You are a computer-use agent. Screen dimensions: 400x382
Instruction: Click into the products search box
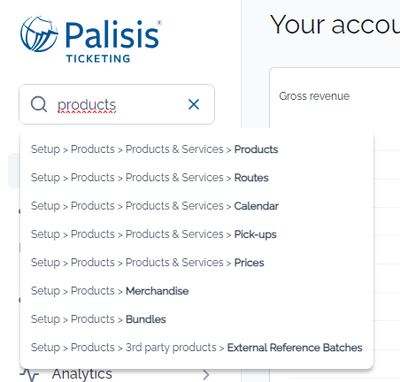click(117, 104)
